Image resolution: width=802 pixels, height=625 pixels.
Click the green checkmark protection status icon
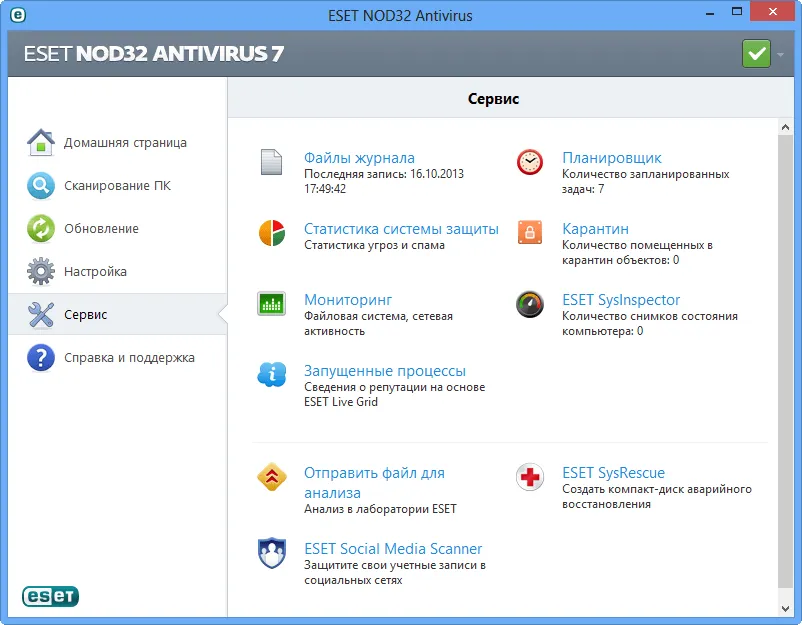(756, 53)
